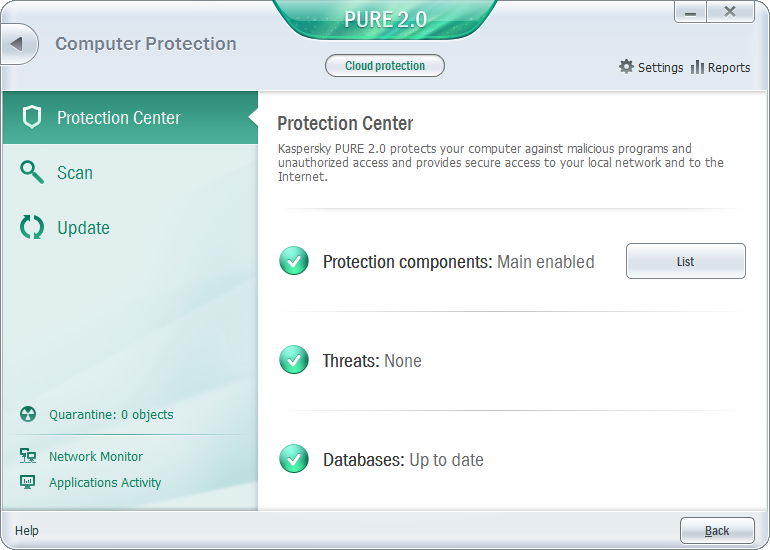Open the Help link
770x550 pixels.
pyautogui.click(x=27, y=530)
